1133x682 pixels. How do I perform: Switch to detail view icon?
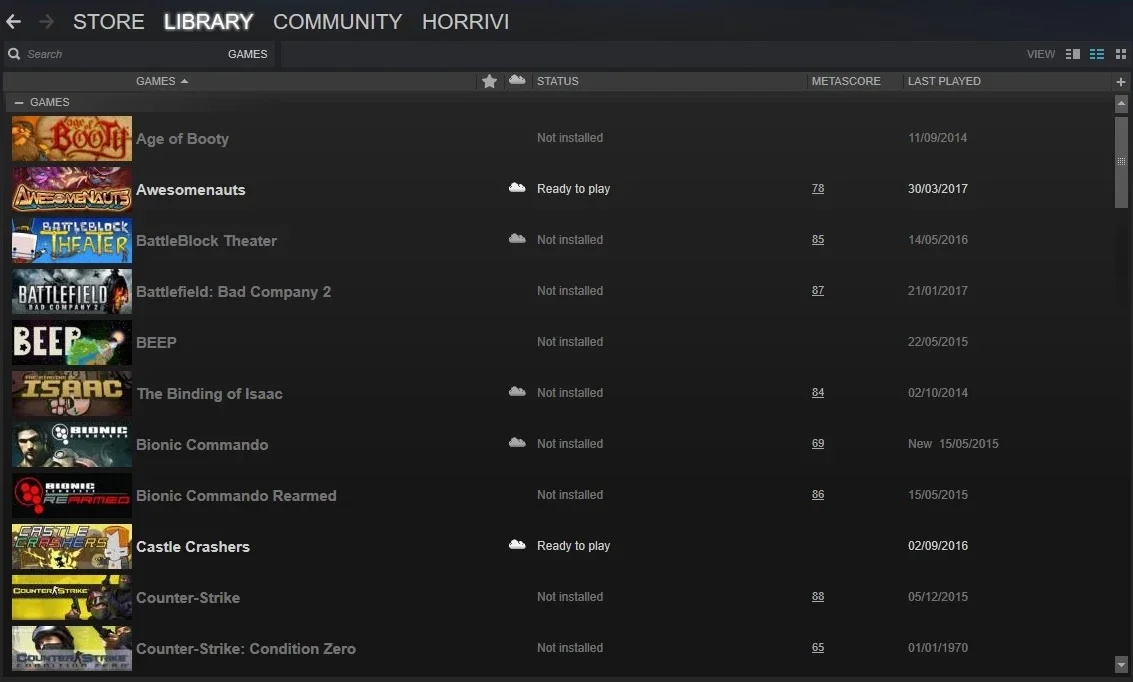1073,54
